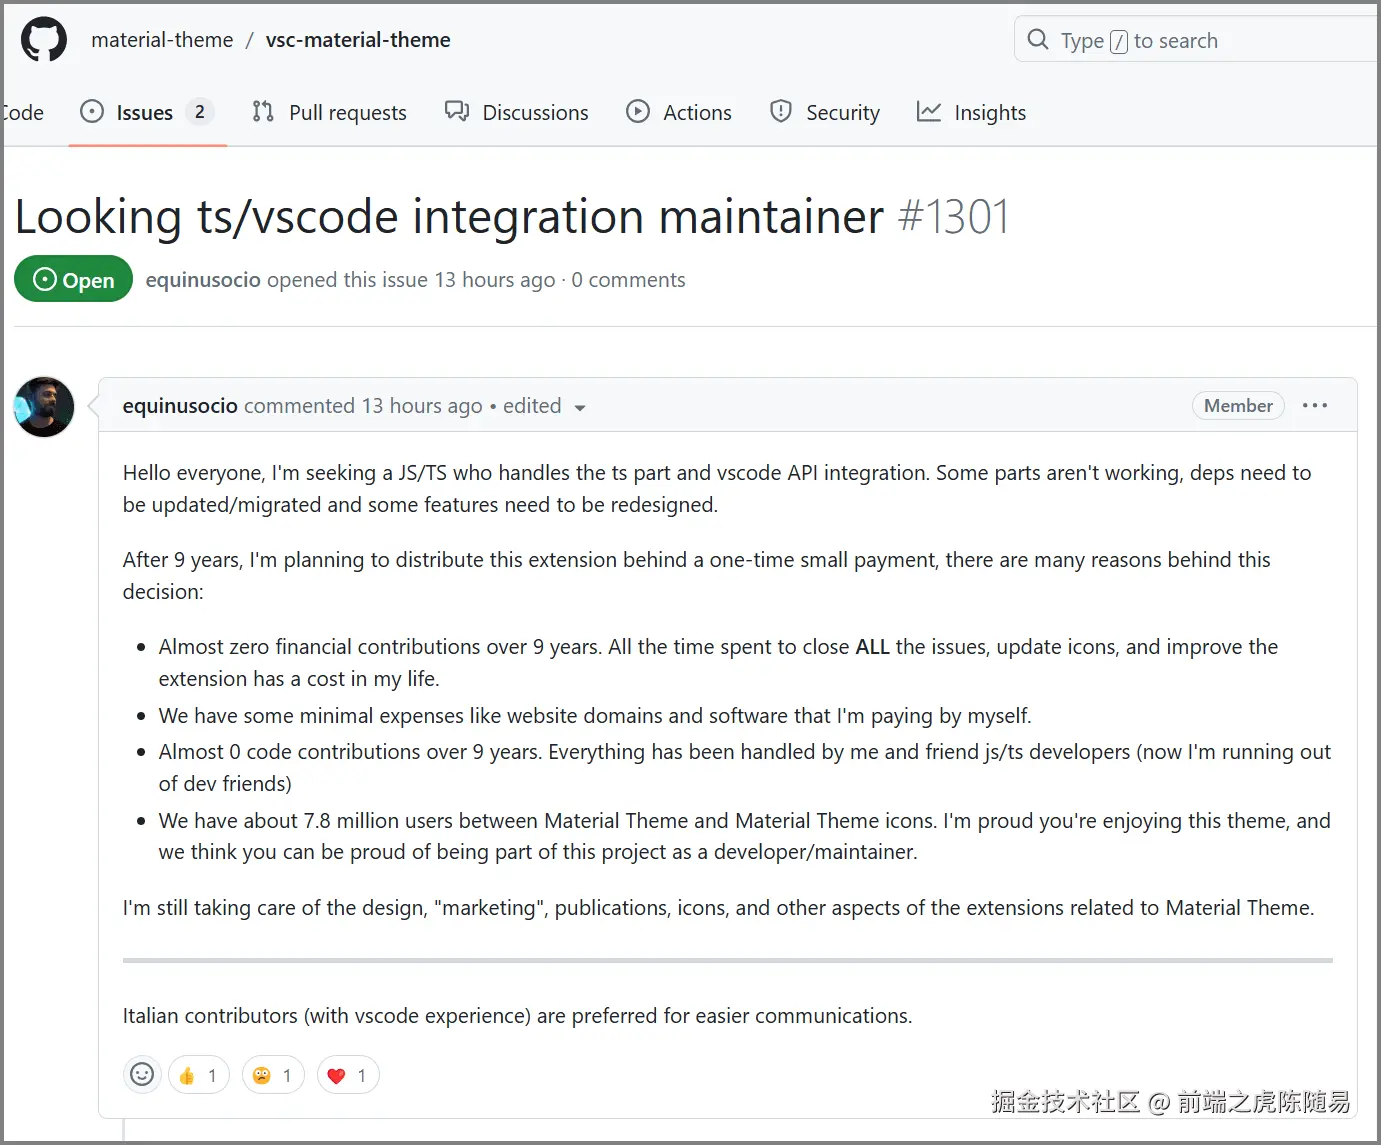
Task: Click the Discussions speech bubble icon
Action: (x=457, y=111)
